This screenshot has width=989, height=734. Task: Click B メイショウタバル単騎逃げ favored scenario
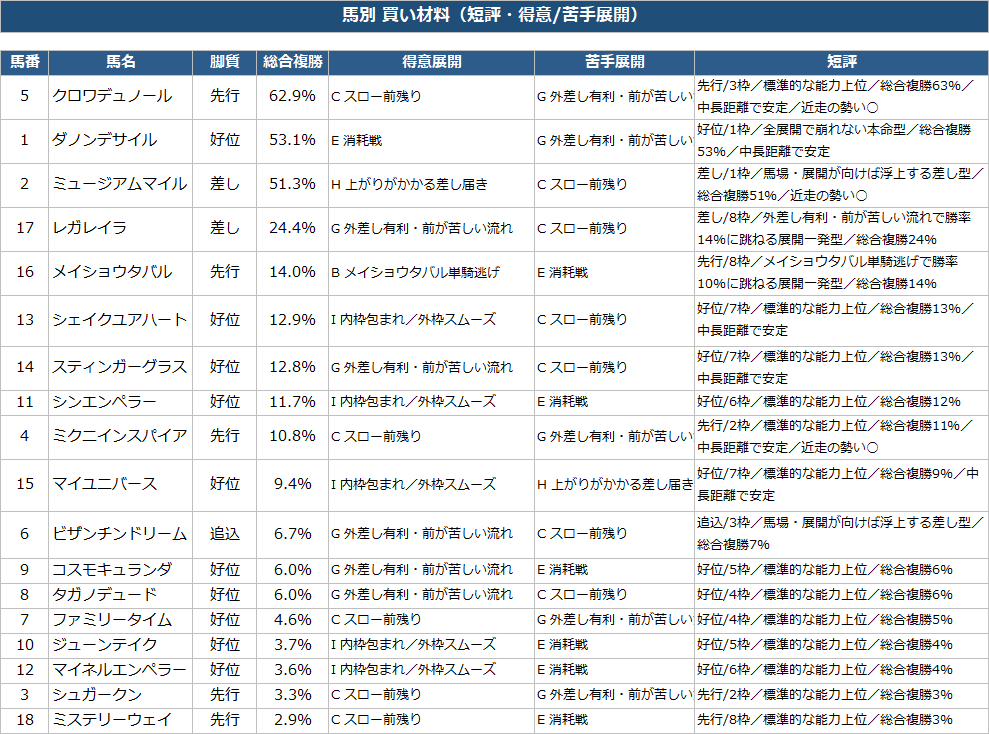tap(416, 272)
